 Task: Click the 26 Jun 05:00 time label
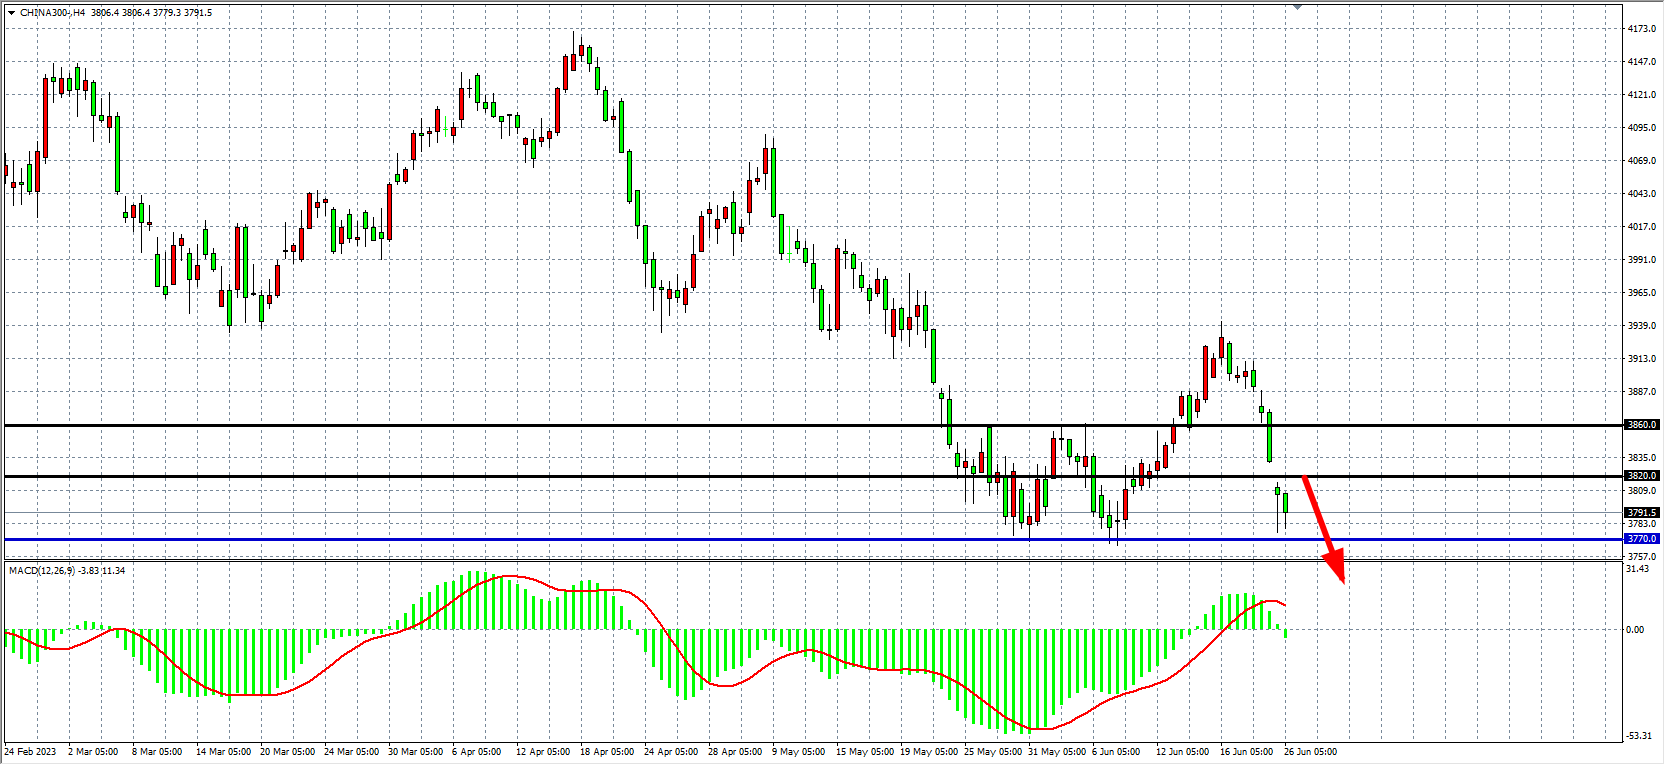1310,752
